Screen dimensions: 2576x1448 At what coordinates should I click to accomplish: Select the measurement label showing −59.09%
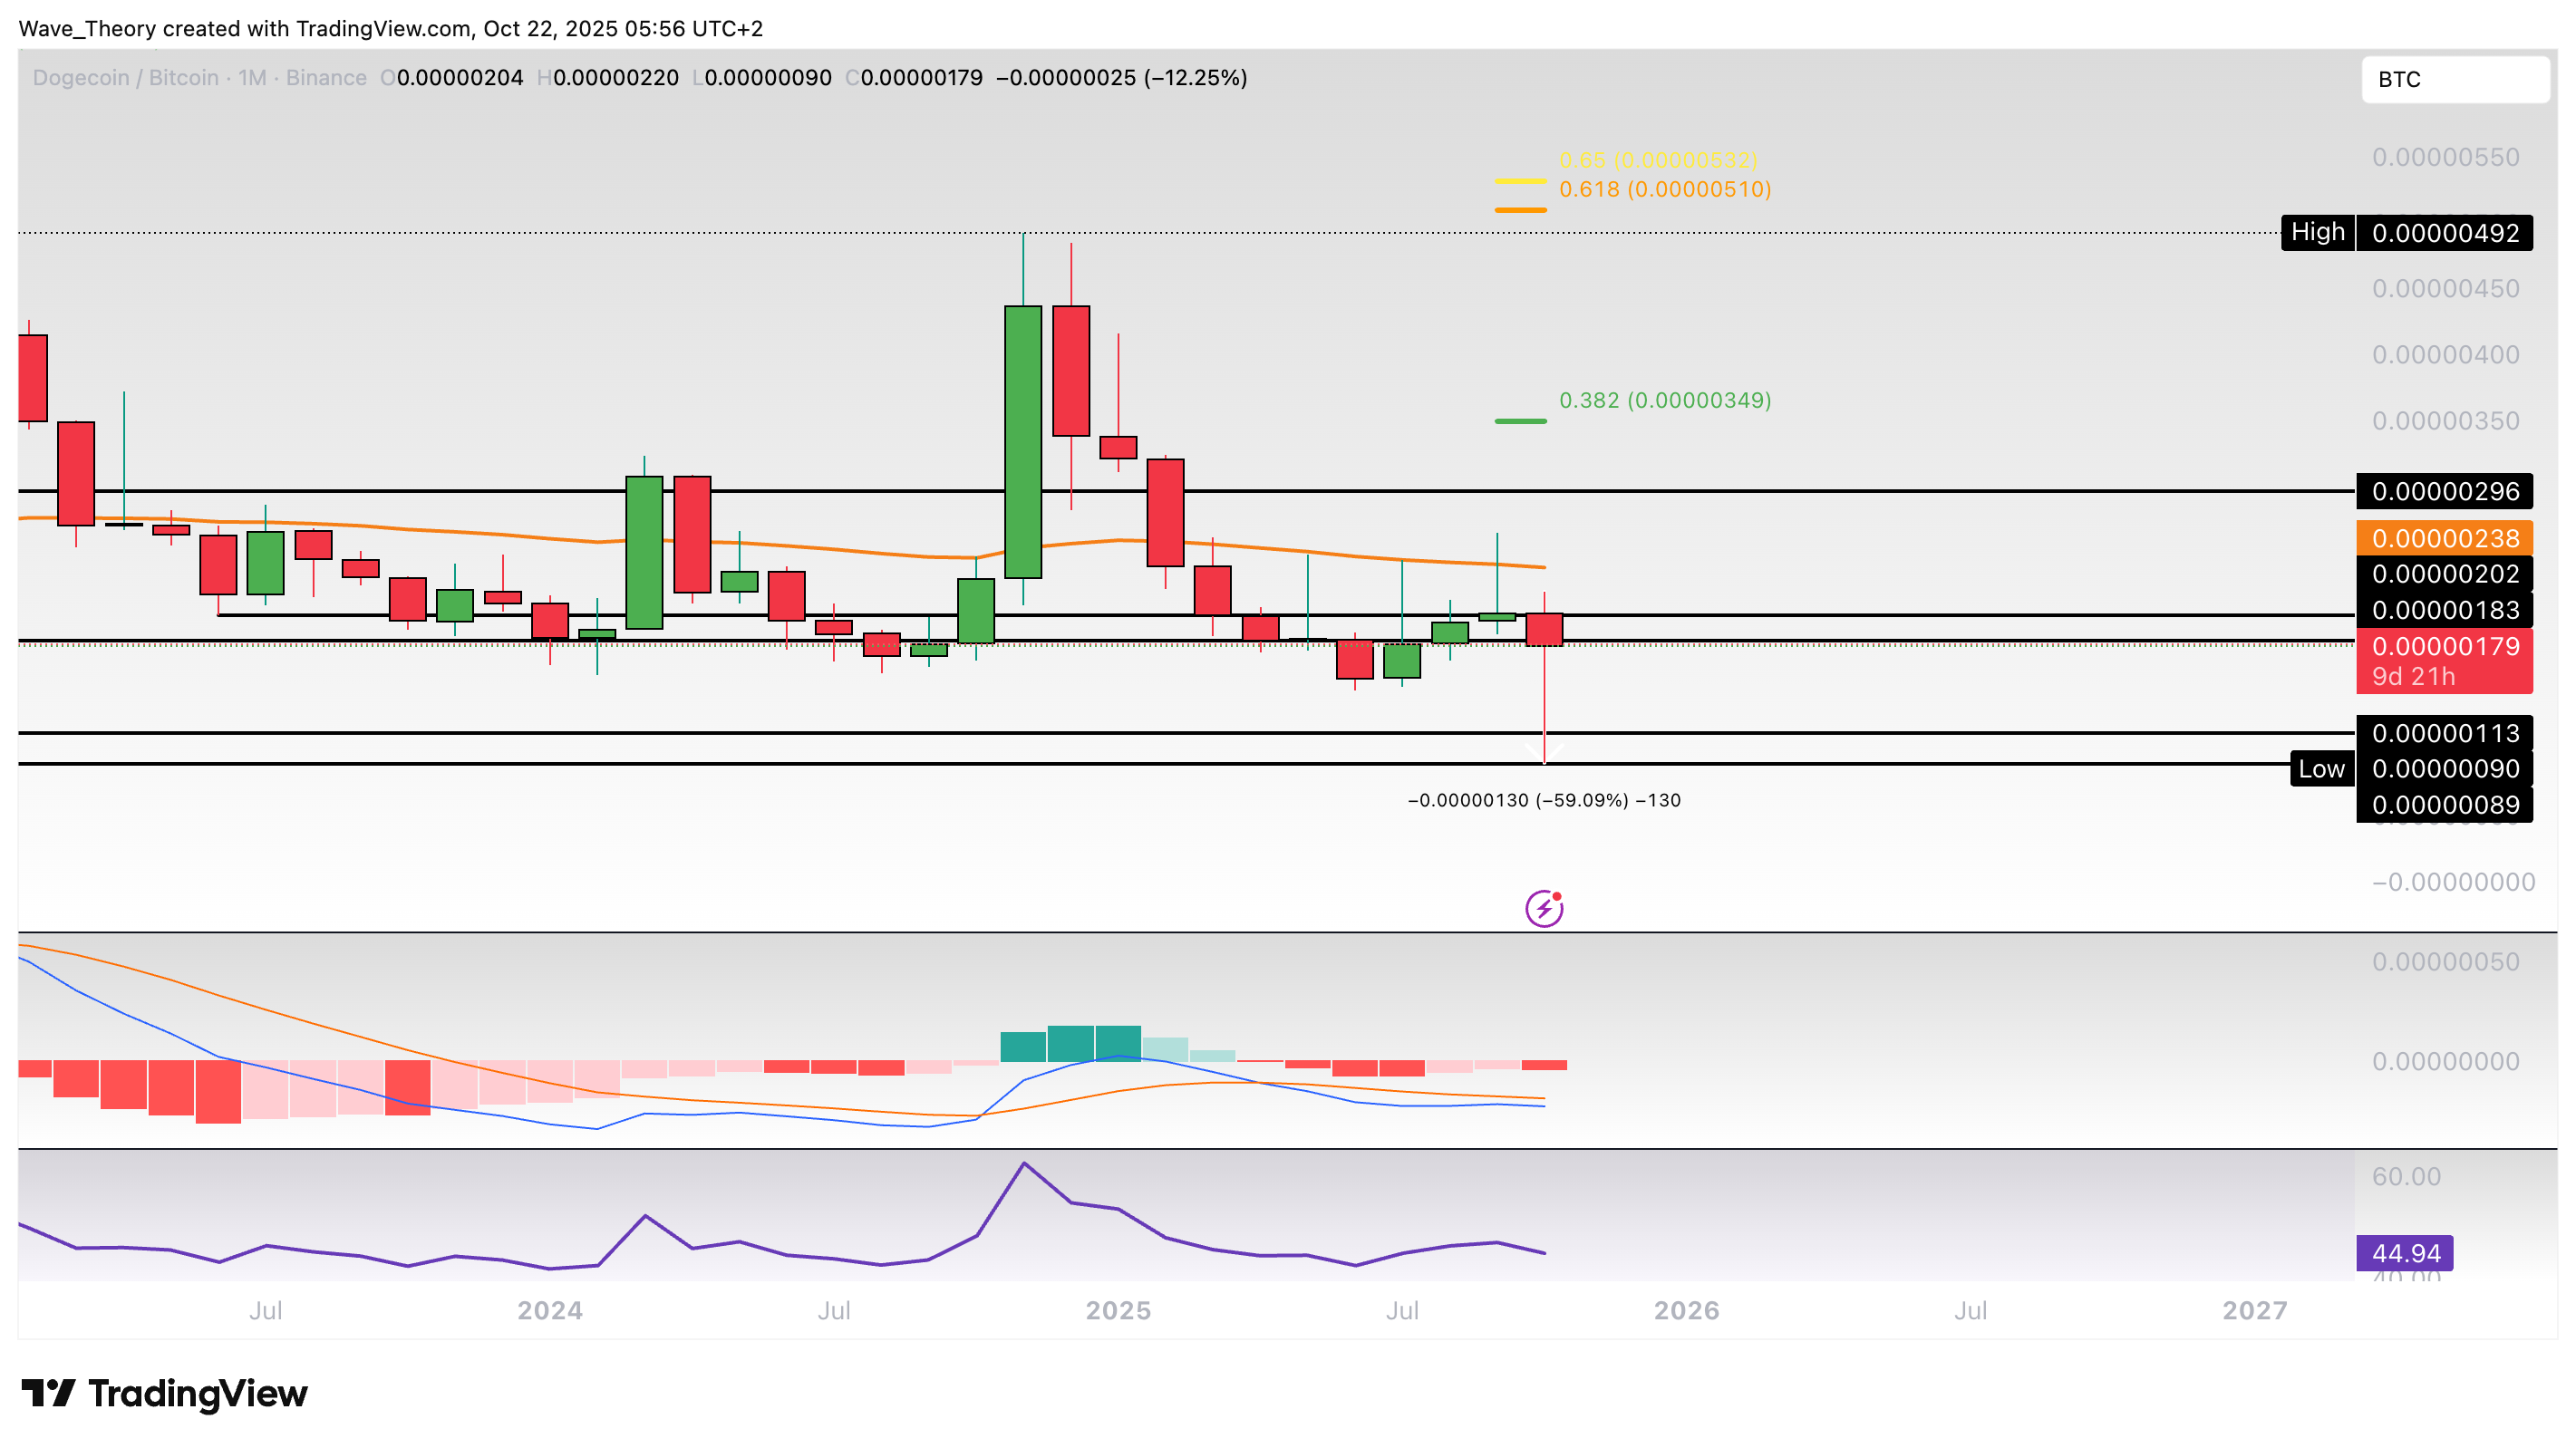click(1545, 800)
